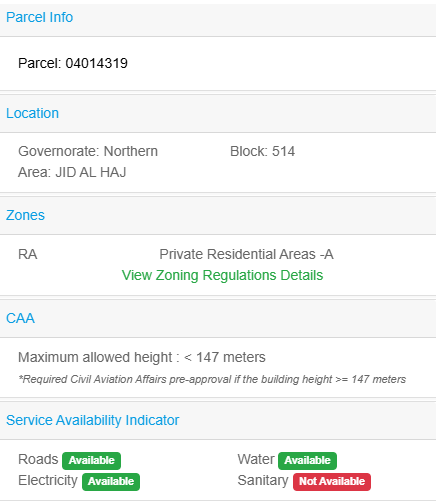Click the Civil Aviation Affairs pre-approval note
Screen dimensions: 436x501
[x=212, y=379]
